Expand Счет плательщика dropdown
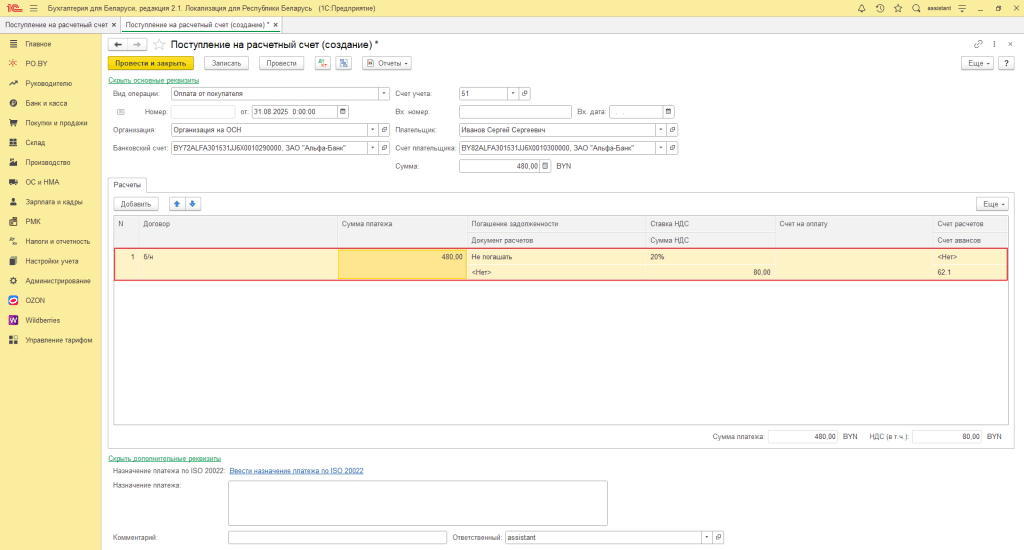Image resolution: width=1024 pixels, height=550 pixels. pyautogui.click(x=660, y=148)
